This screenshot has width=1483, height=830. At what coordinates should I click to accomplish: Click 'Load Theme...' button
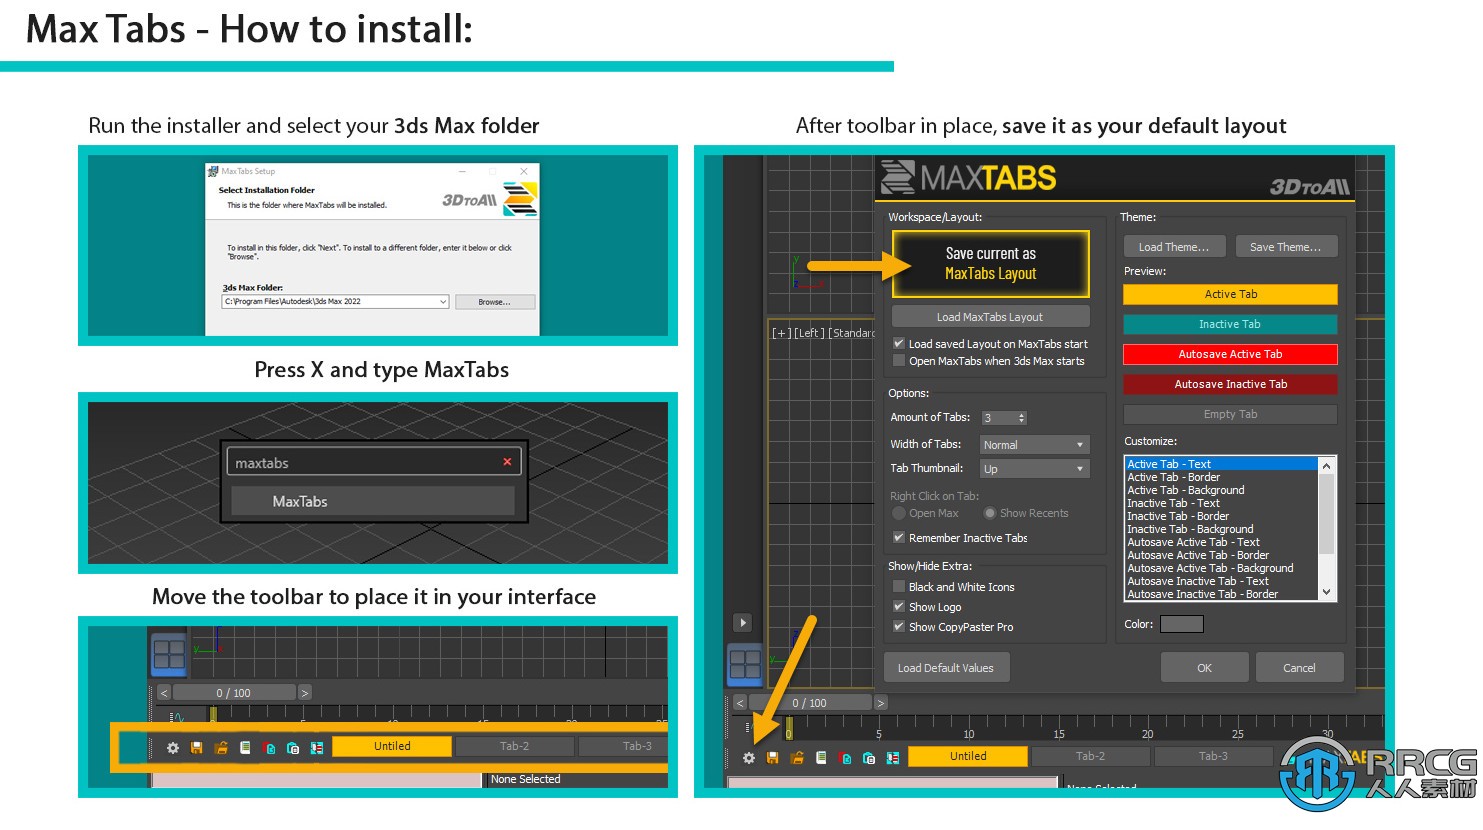[1174, 247]
